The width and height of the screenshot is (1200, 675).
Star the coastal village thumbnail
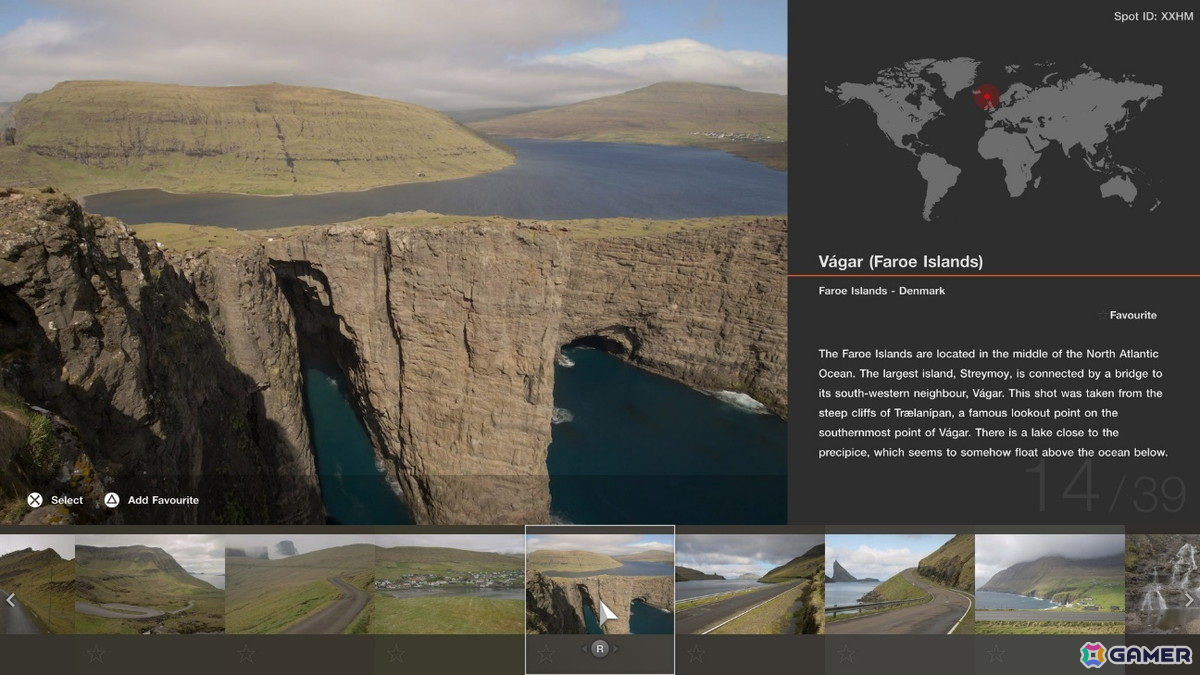(x=396, y=654)
